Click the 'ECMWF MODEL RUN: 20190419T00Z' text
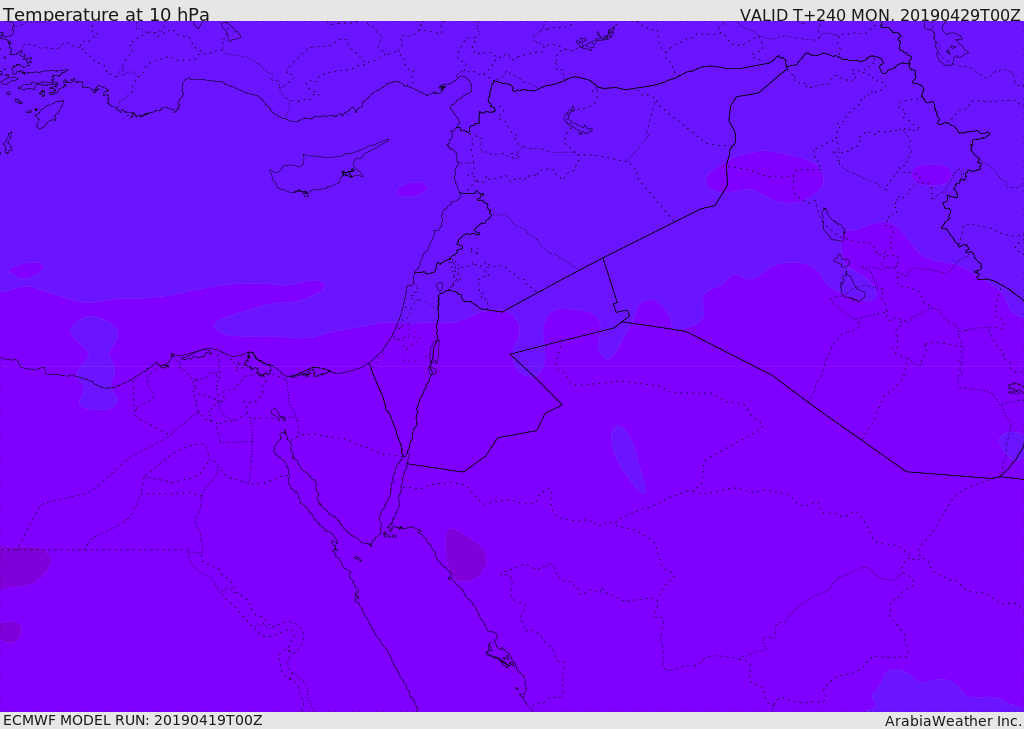The height and width of the screenshot is (729, 1024). (133, 720)
